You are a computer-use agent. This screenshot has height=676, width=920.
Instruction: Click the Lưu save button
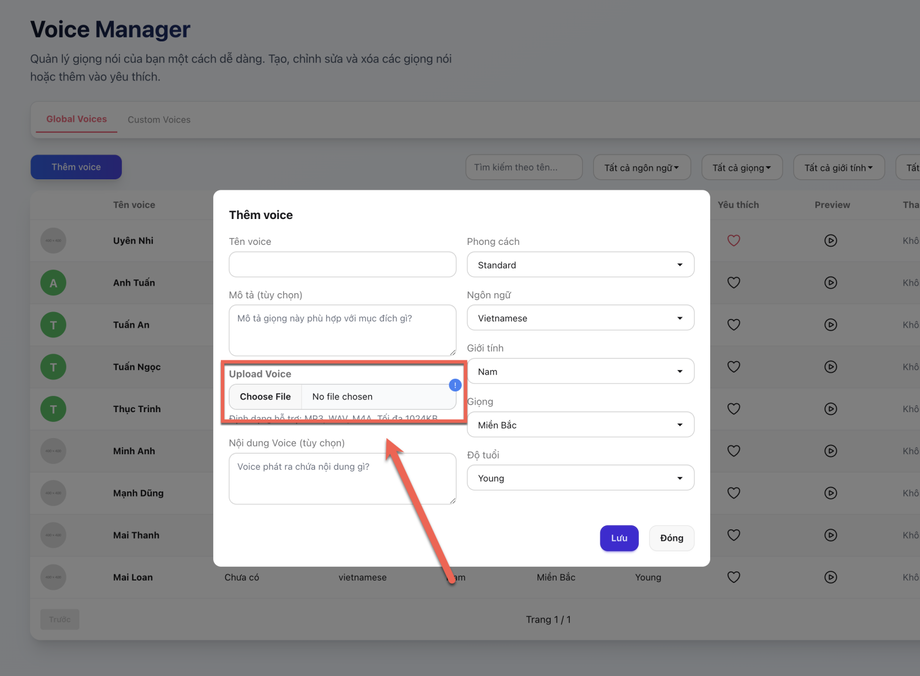pos(619,538)
